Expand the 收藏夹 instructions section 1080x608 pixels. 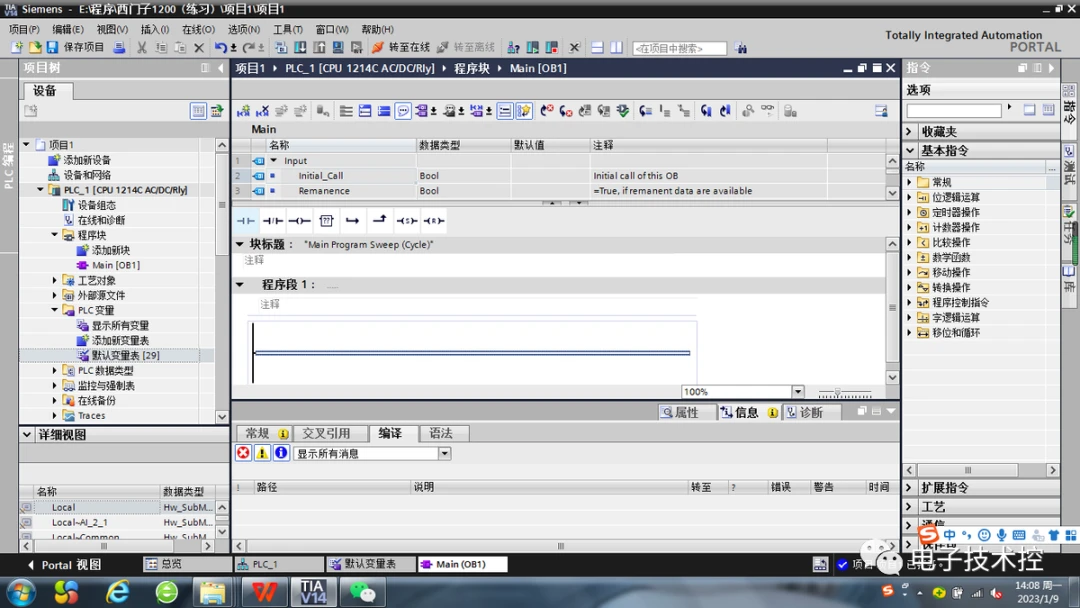coord(909,131)
